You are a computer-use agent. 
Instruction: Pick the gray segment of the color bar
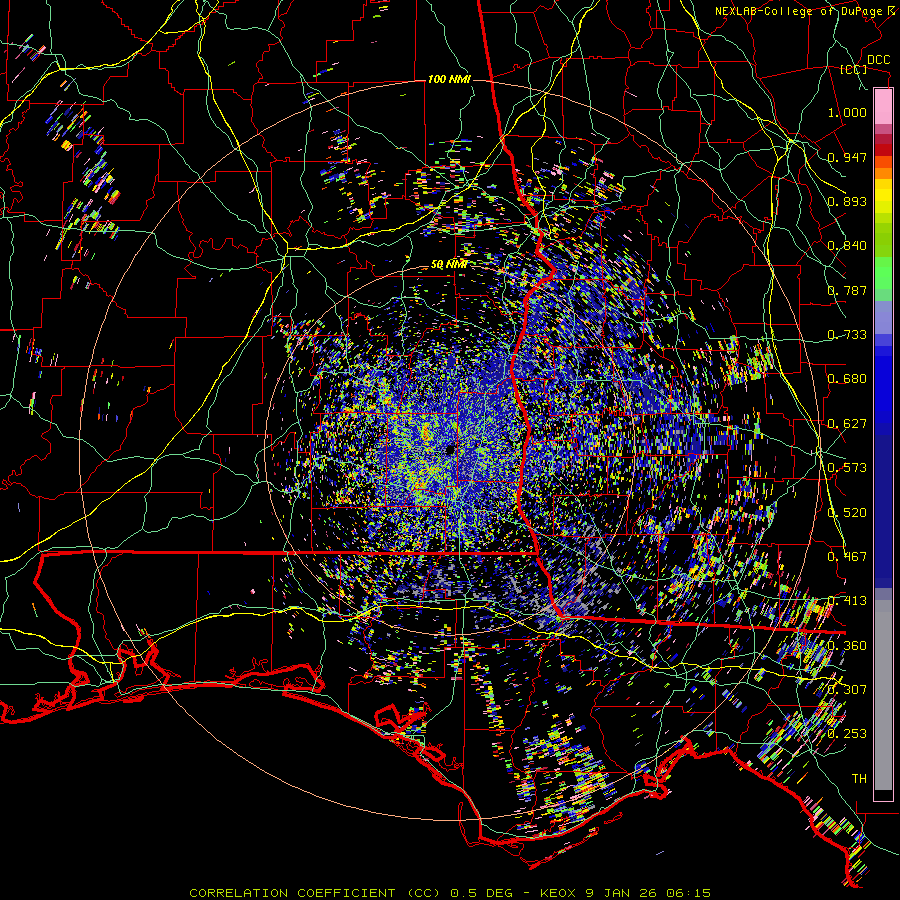click(x=883, y=695)
